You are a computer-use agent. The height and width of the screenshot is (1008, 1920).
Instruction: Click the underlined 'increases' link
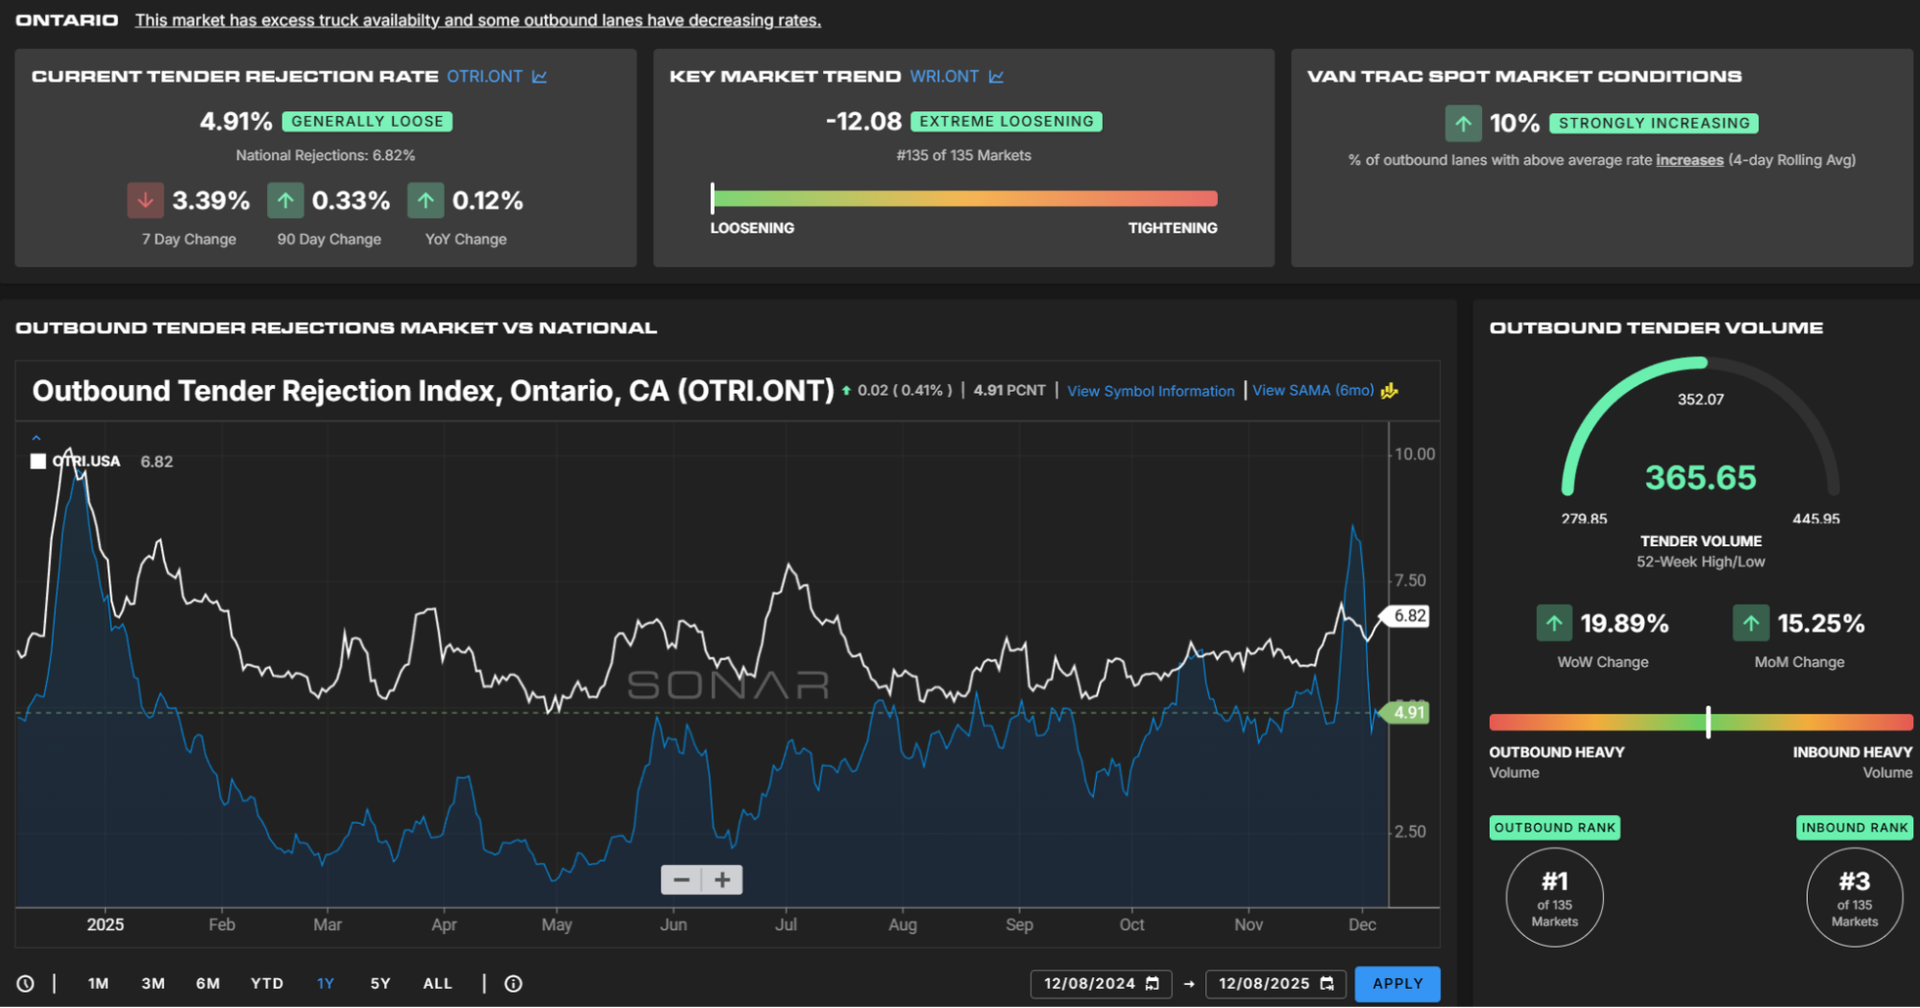pyautogui.click(x=1689, y=160)
